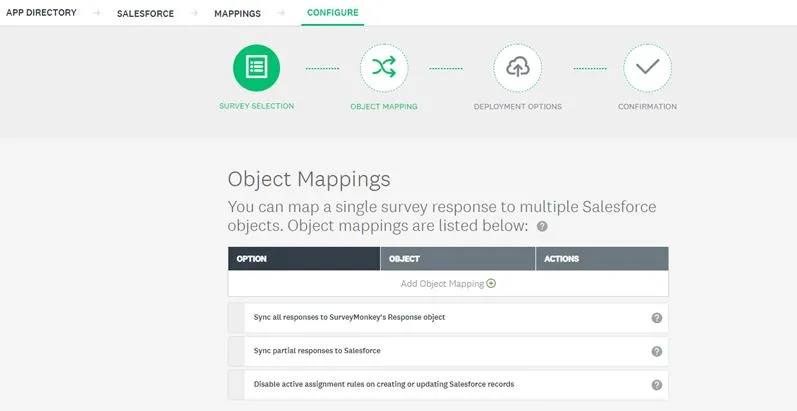Image resolution: width=797 pixels, height=411 pixels.
Task: Go to Salesforce breadcrumb
Action: click(x=145, y=14)
